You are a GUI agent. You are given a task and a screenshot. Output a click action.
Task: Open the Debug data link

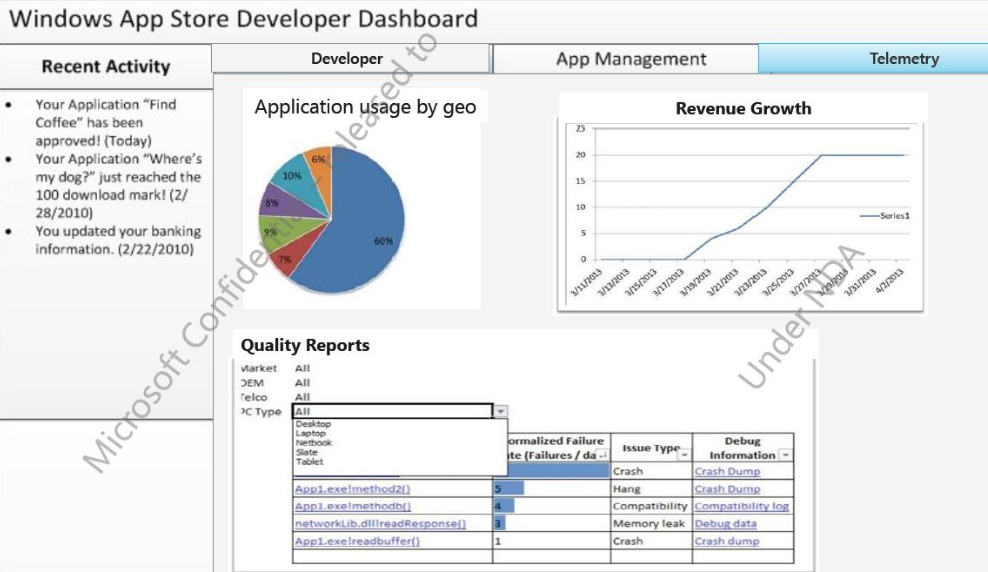[x=725, y=523]
